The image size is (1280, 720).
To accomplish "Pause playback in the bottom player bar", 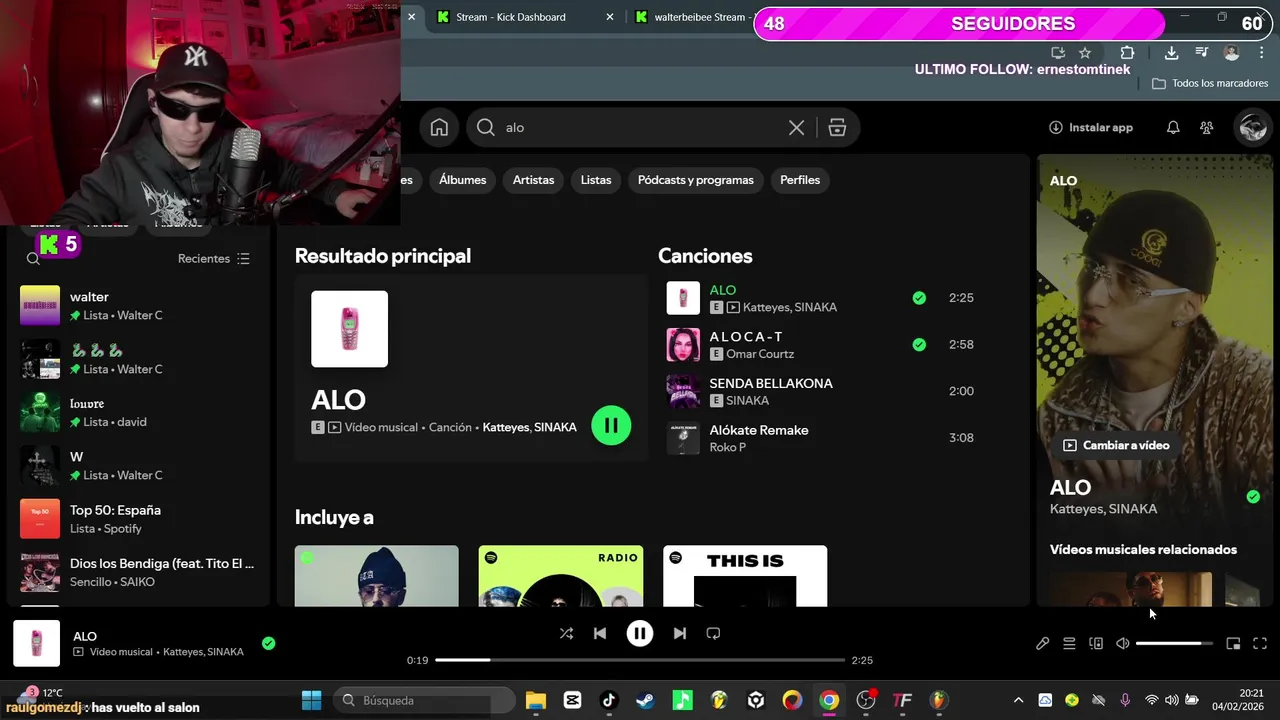I will 640,633.
